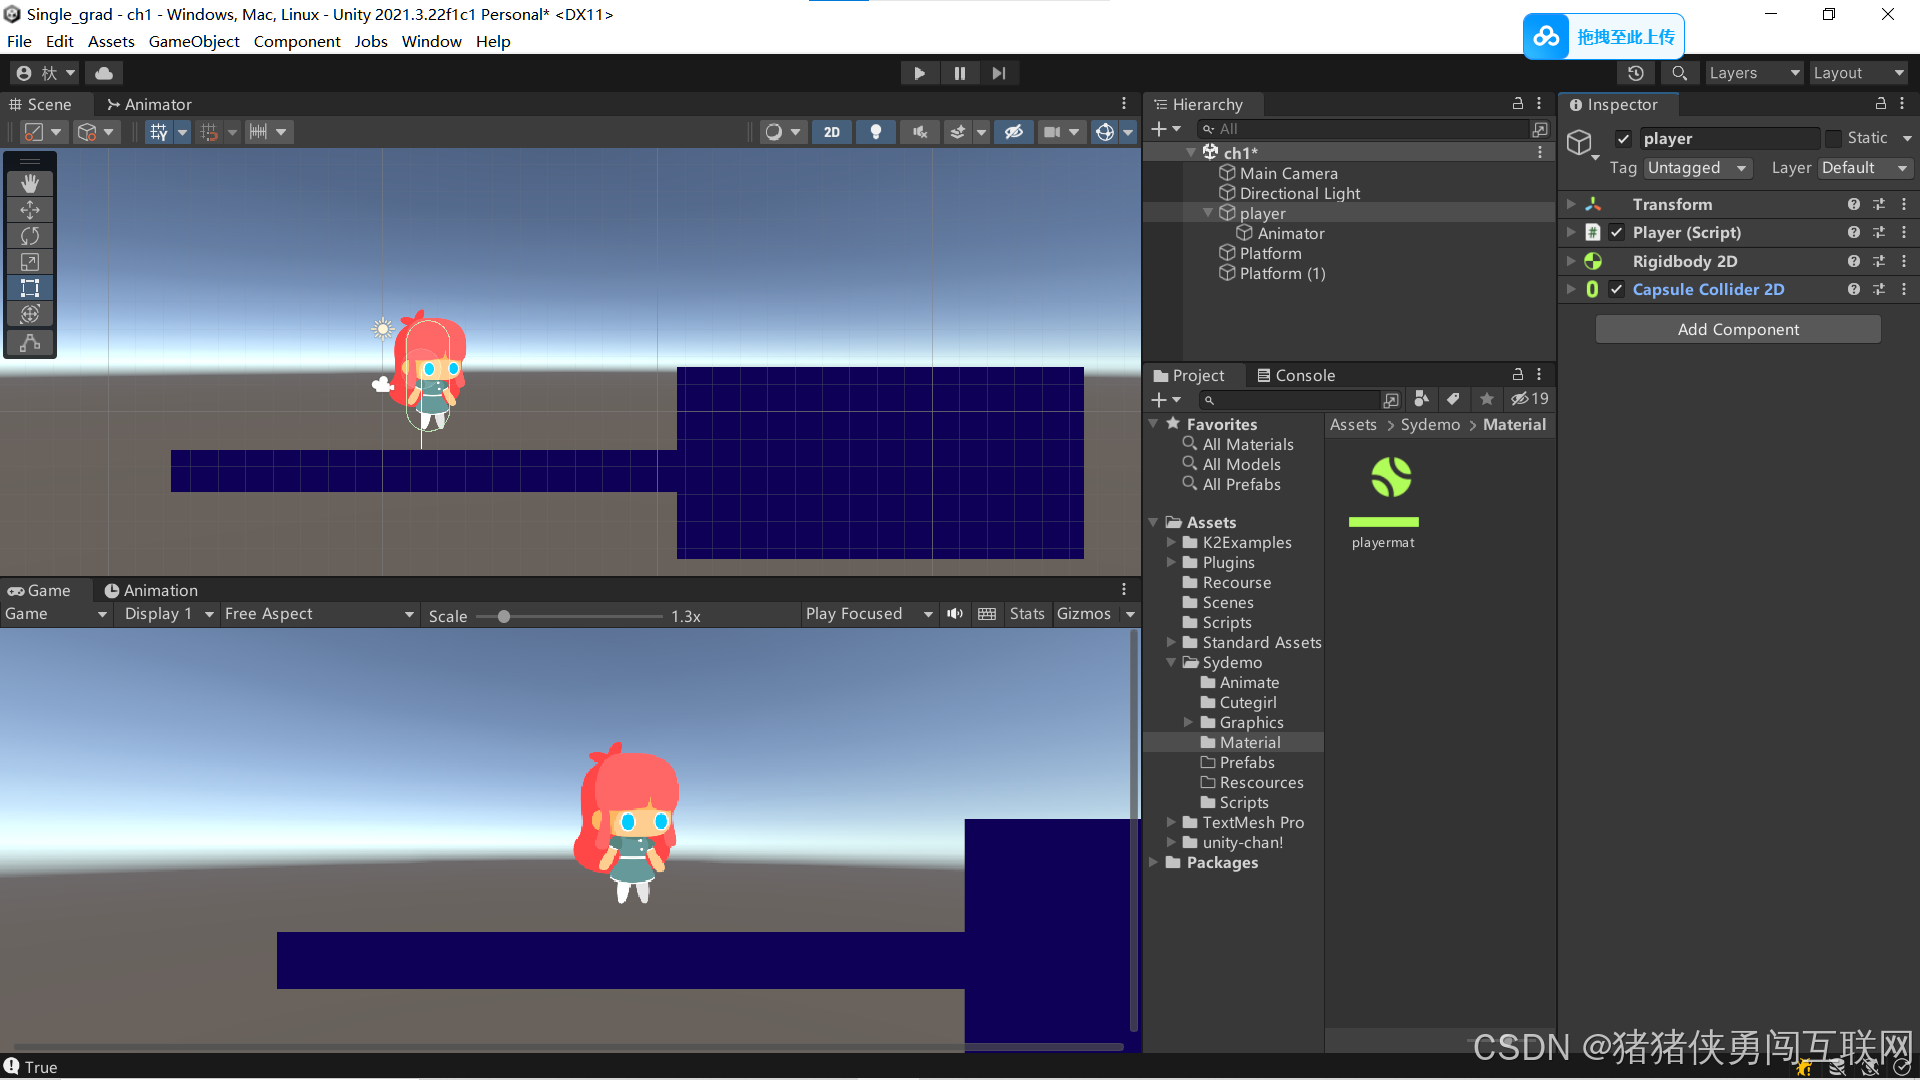The image size is (1920, 1080).
Task: Select the Scale tool
Action: pyautogui.click(x=30, y=261)
